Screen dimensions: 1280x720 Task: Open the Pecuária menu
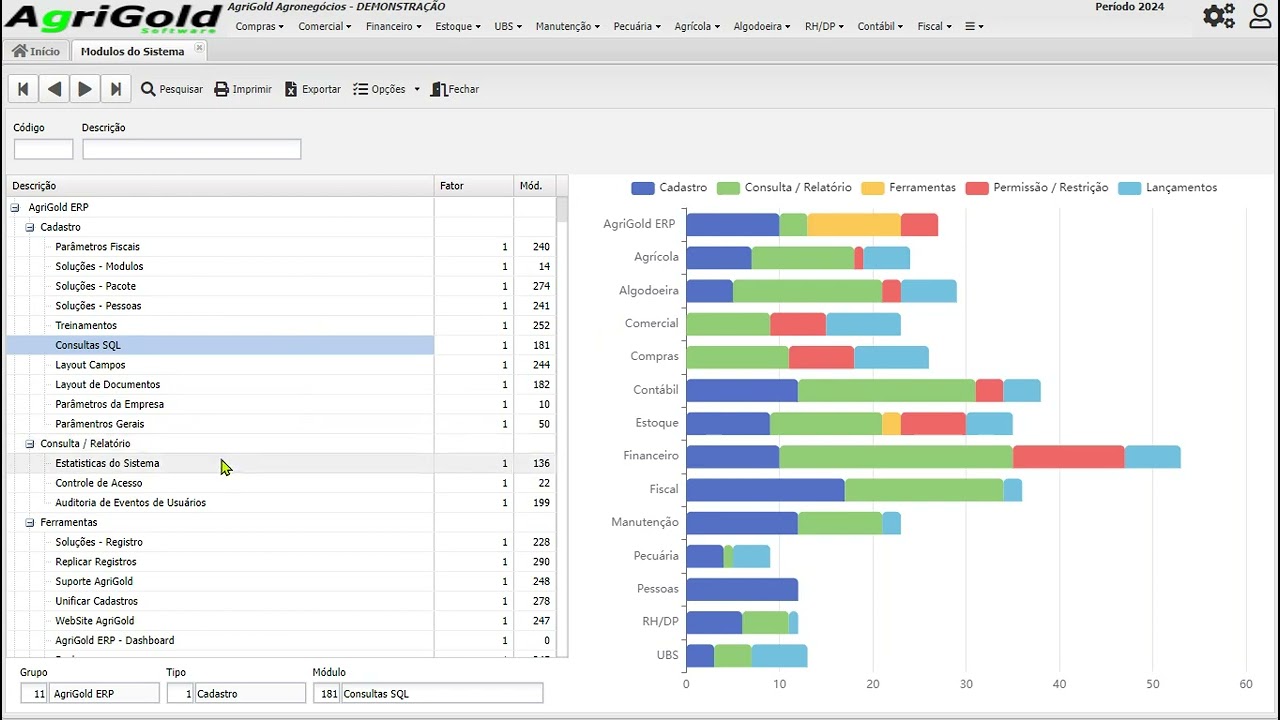(637, 26)
